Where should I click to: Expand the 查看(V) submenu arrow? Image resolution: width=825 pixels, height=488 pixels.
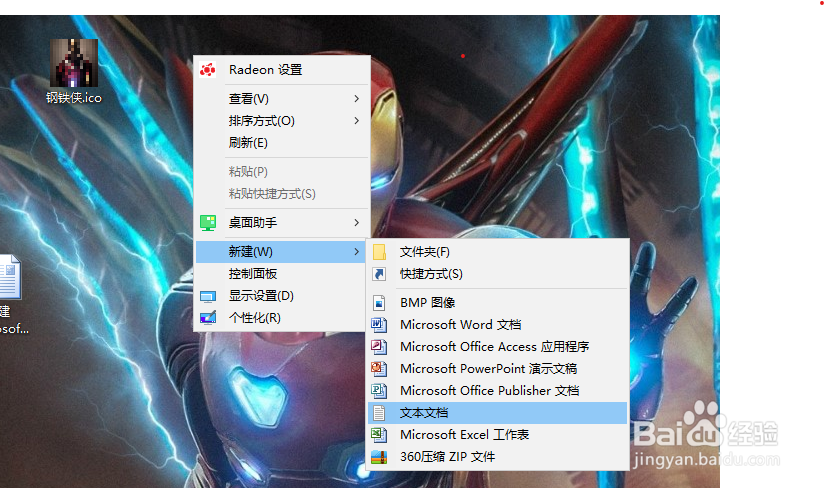[x=357, y=99]
